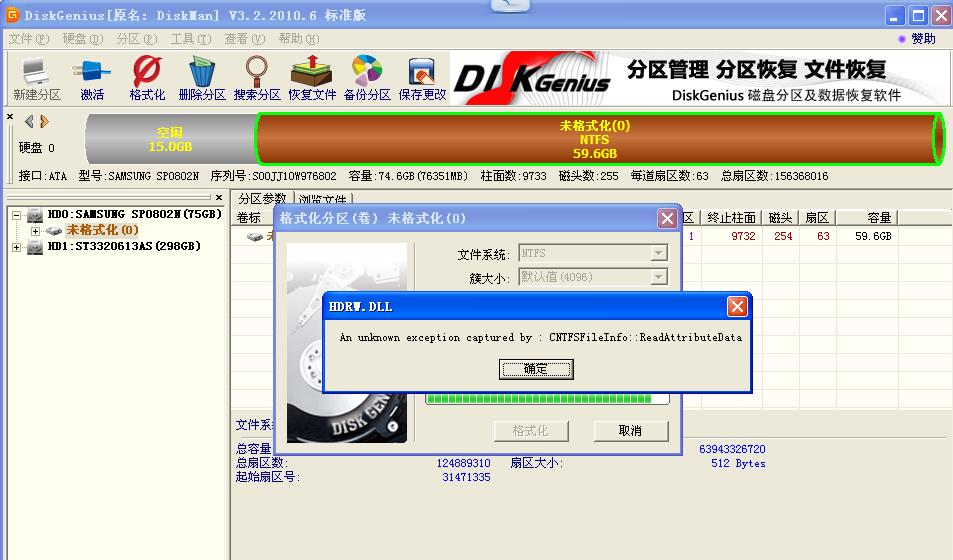Close the left tree panel with x
The image size is (953, 560).
coord(219,197)
